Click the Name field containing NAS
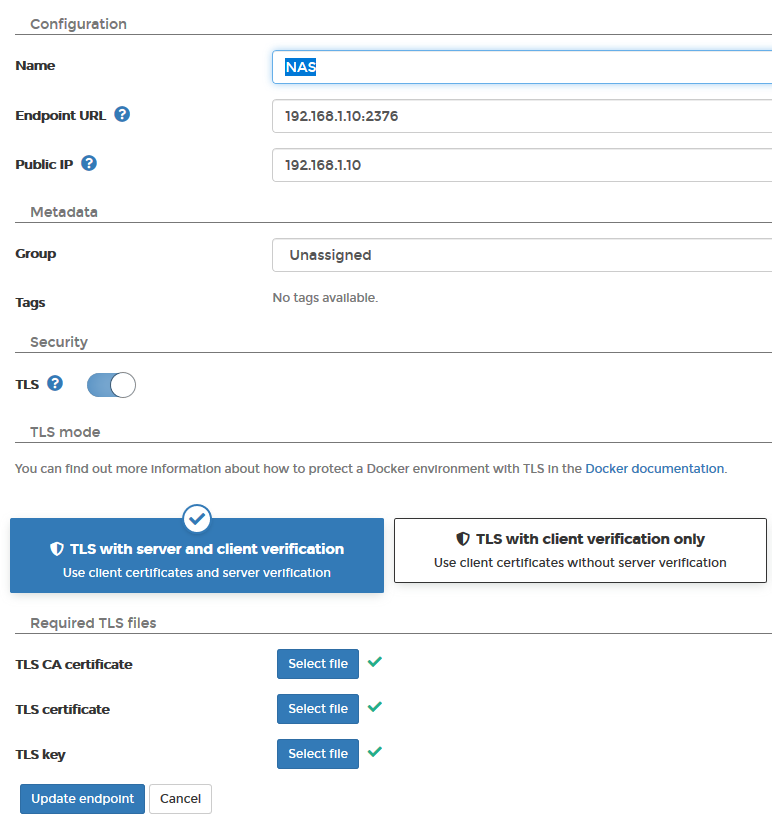 pyautogui.click(x=522, y=67)
